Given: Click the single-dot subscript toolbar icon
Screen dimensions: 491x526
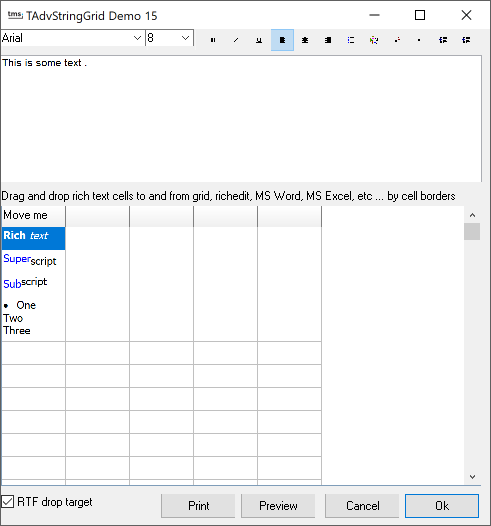Looking at the screenshot, I should tap(419, 40).
